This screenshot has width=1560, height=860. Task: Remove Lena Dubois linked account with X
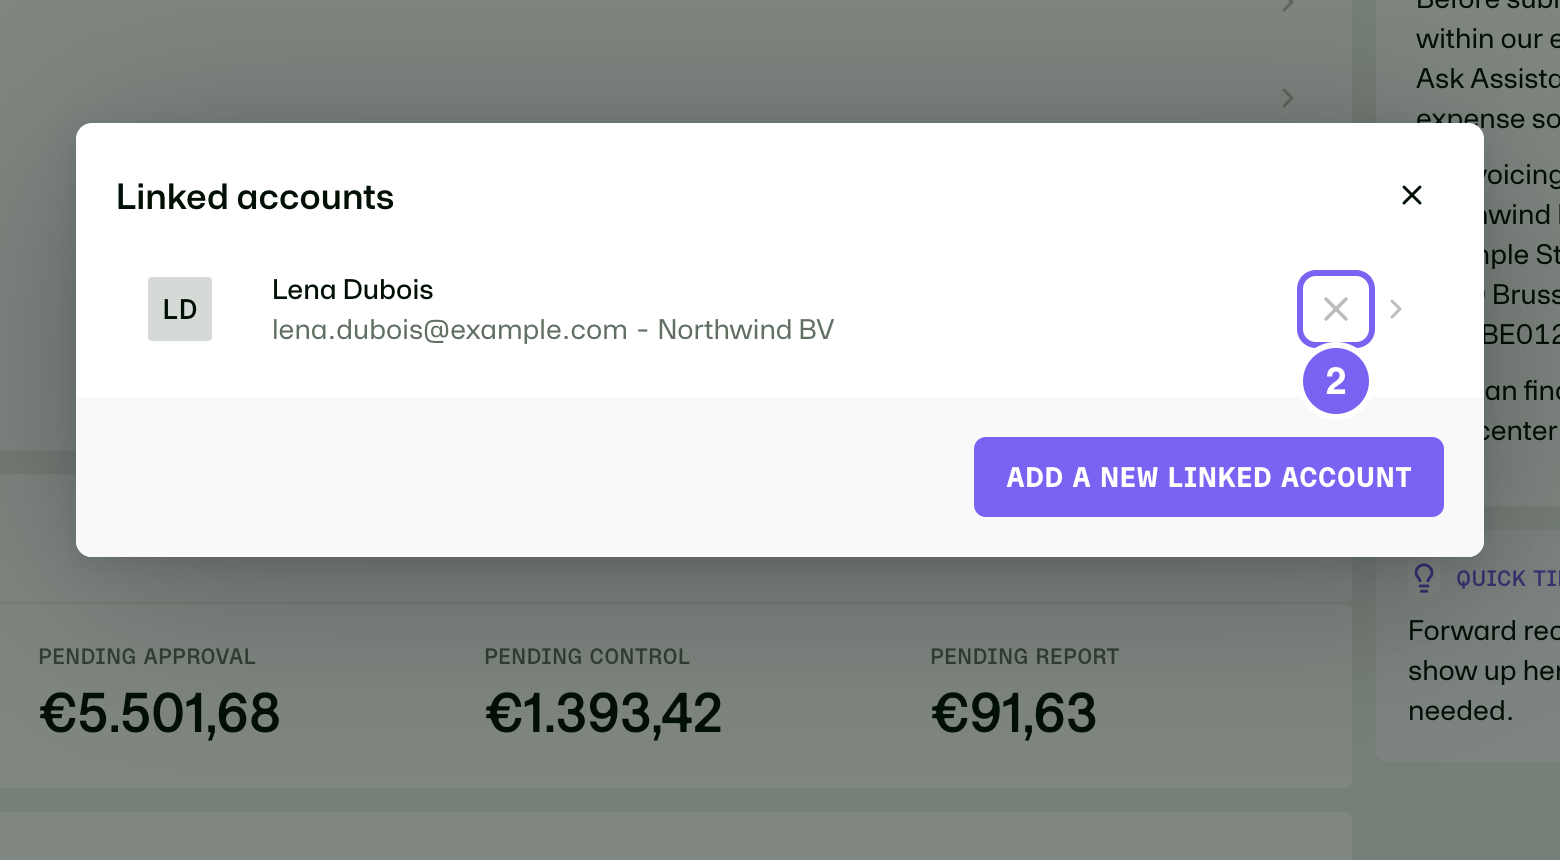(1336, 309)
